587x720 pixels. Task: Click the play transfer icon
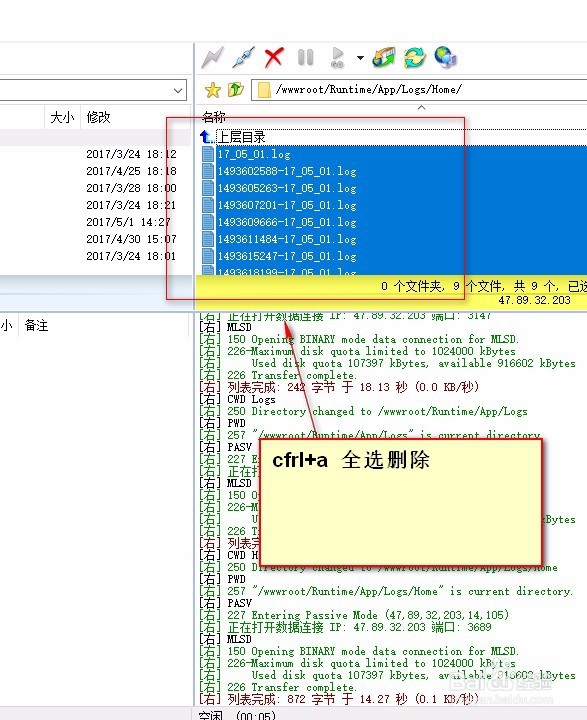coord(338,58)
